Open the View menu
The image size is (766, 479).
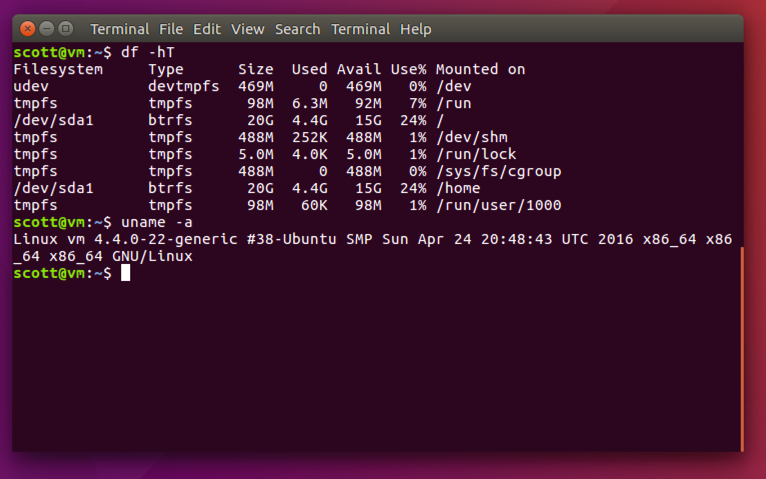tap(248, 29)
